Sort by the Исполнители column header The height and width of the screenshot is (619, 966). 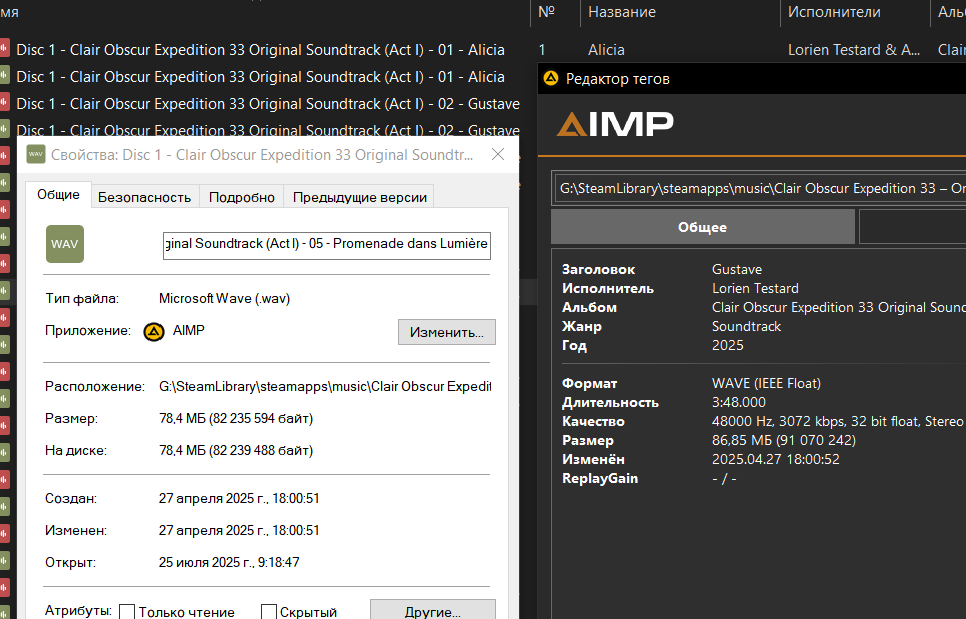click(834, 12)
